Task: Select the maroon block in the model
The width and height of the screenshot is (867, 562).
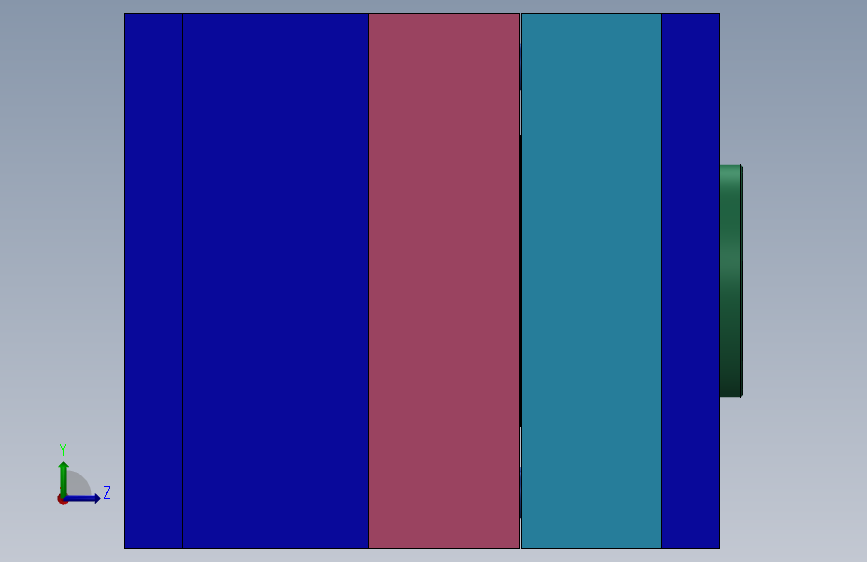Action: tap(444, 281)
